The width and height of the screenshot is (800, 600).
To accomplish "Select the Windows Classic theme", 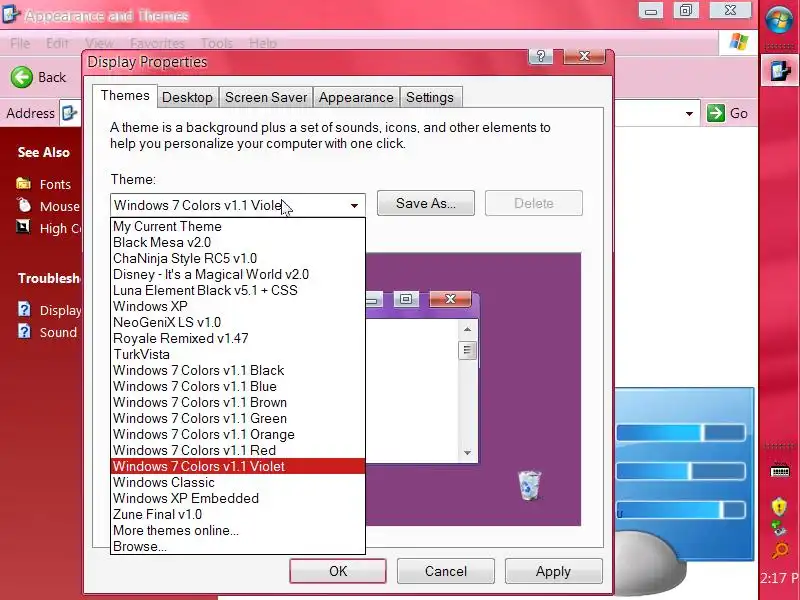I will click(238, 482).
